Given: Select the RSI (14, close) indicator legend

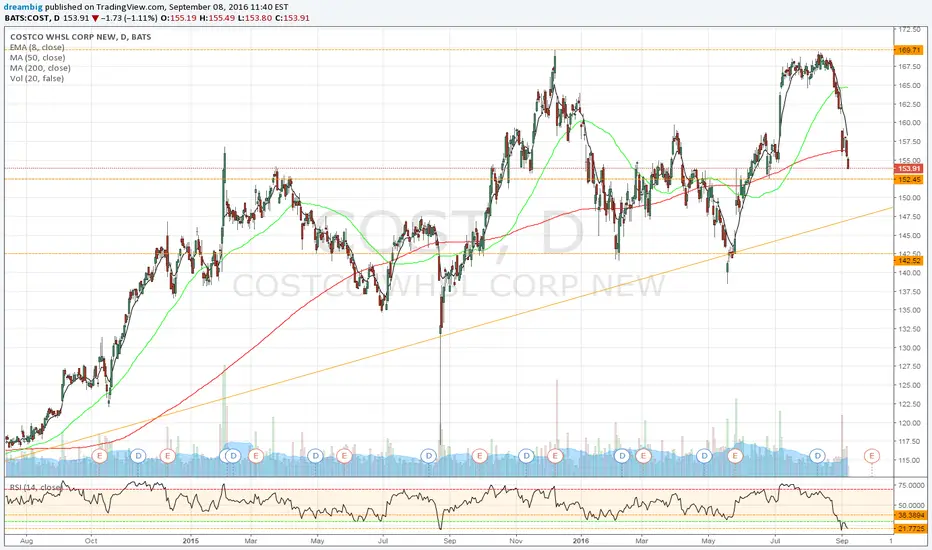Looking at the screenshot, I should (35, 488).
